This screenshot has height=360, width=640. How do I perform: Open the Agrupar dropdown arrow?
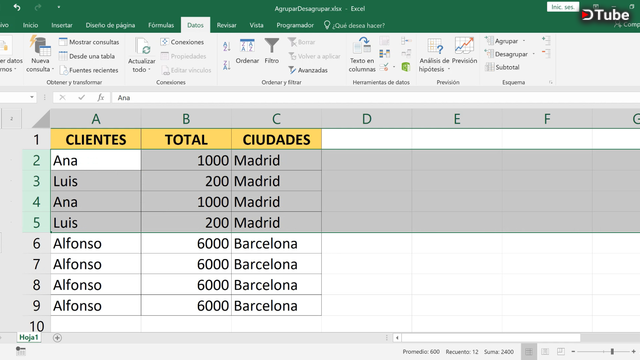pyautogui.click(x=524, y=41)
